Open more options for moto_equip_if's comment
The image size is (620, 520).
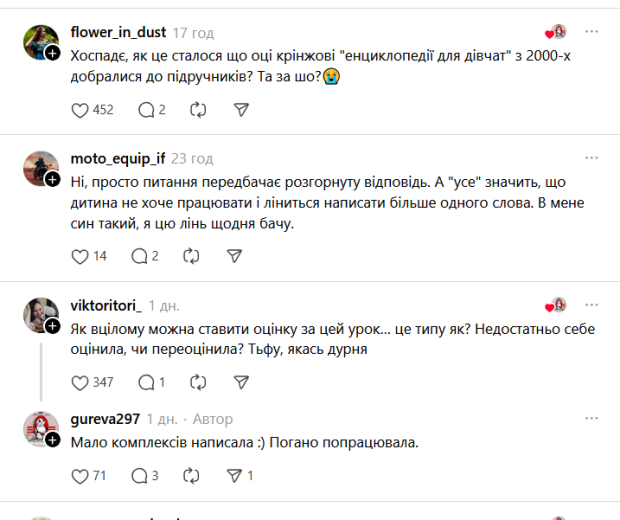click(592, 159)
